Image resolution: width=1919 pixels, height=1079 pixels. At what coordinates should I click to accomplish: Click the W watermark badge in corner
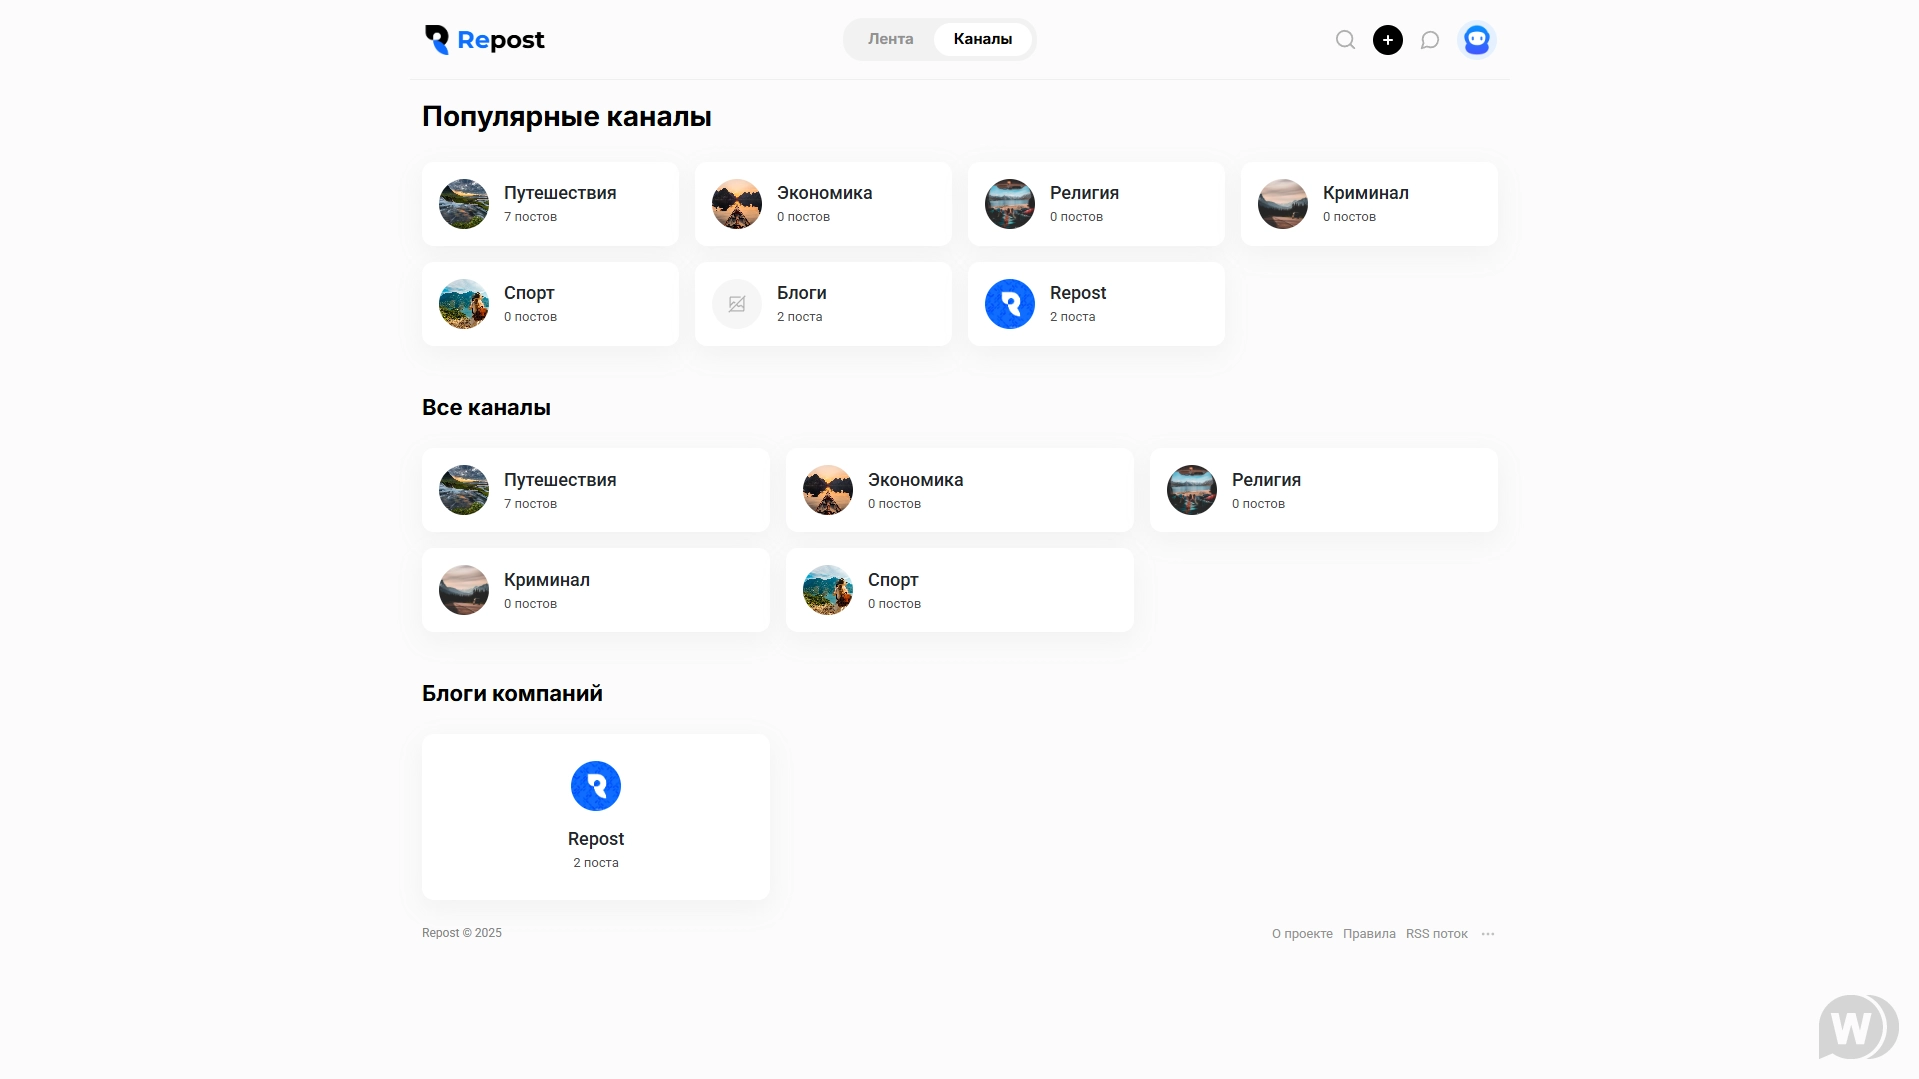pyautogui.click(x=1857, y=1027)
